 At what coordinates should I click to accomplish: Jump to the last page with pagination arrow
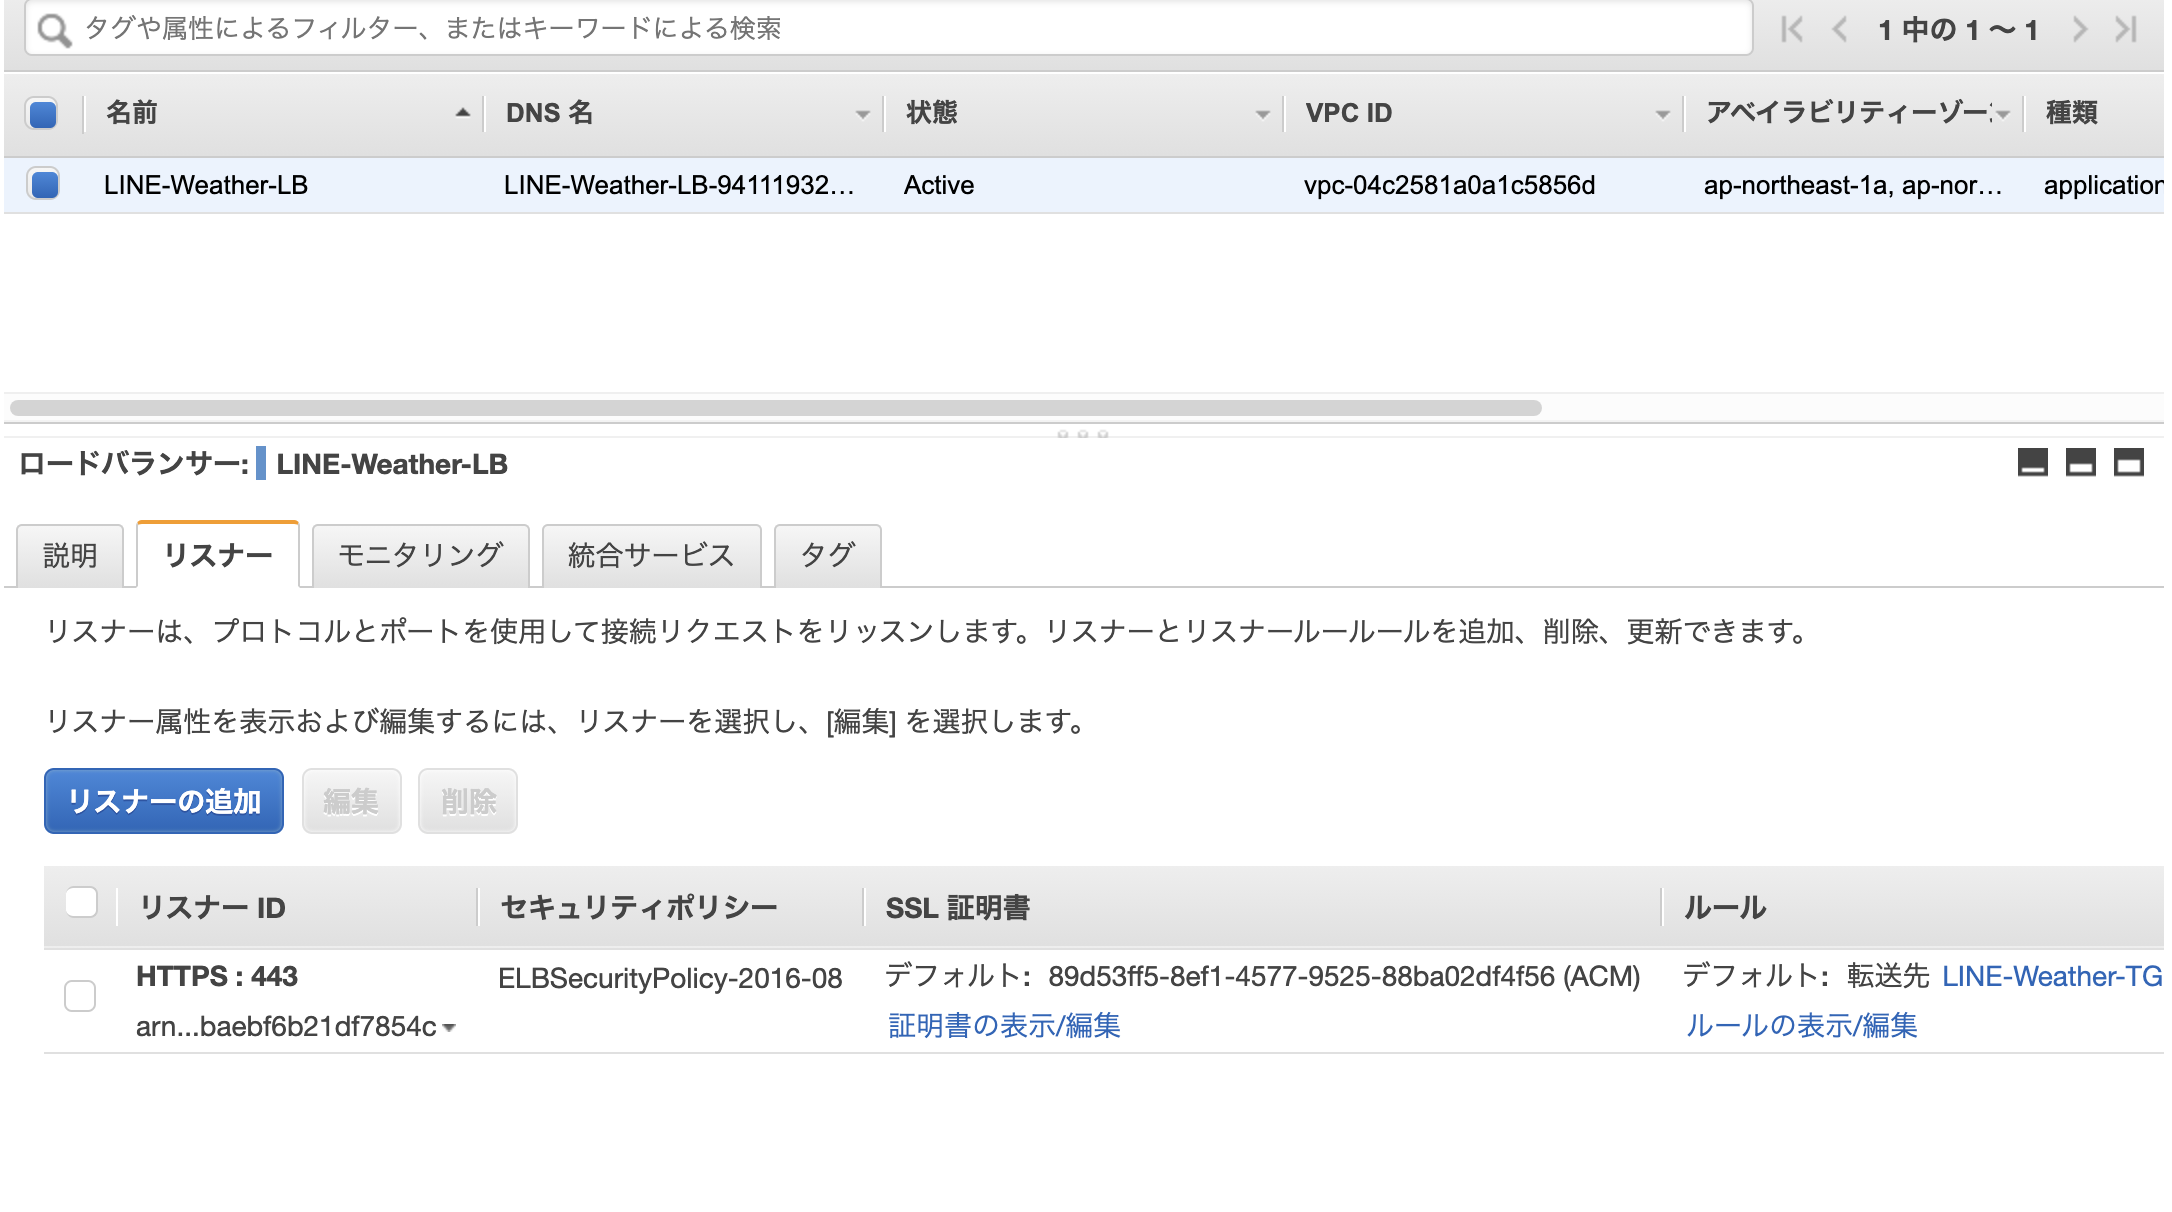point(2126,29)
